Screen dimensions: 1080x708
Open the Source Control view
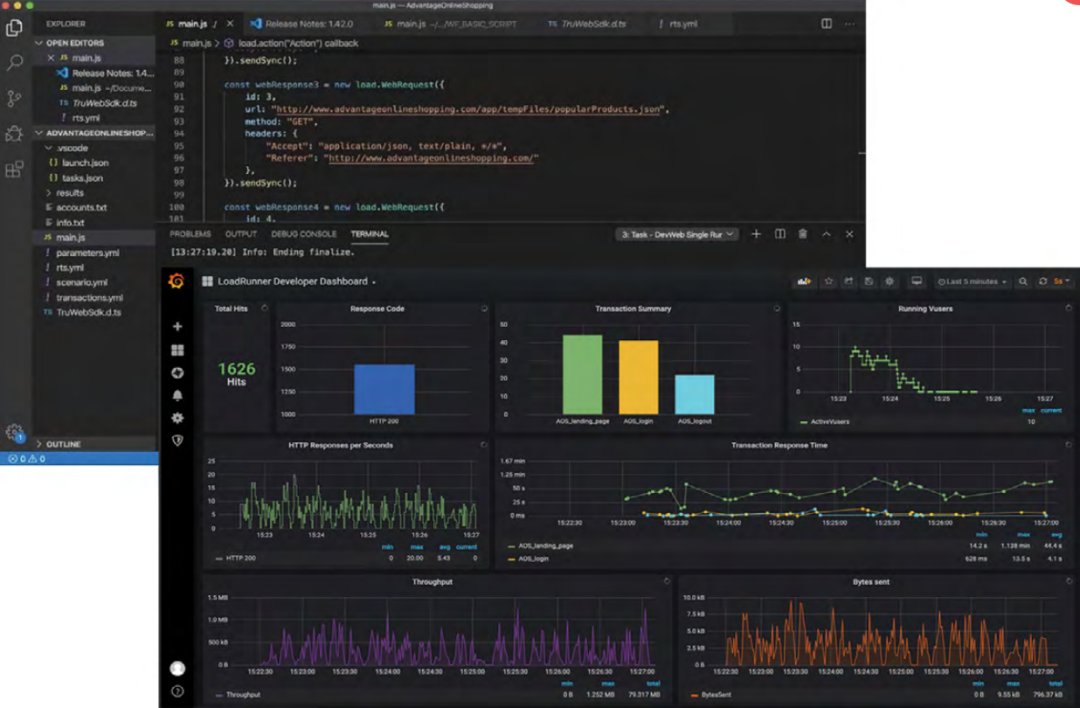14,98
